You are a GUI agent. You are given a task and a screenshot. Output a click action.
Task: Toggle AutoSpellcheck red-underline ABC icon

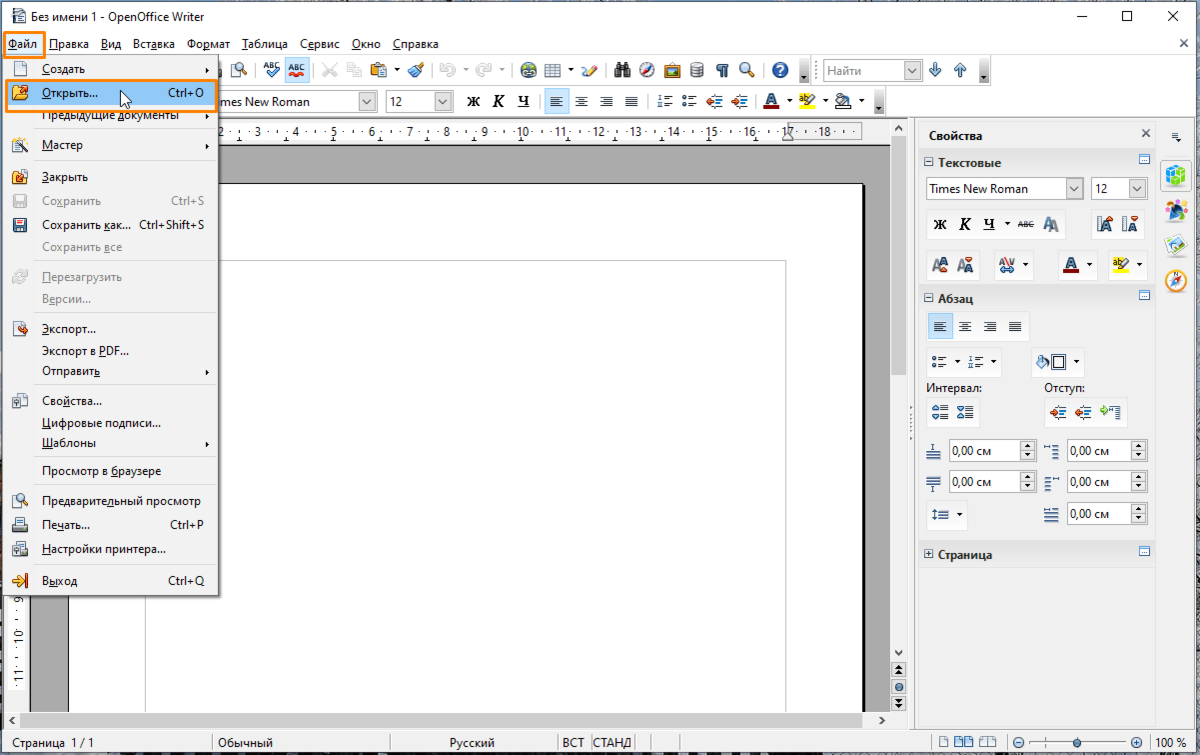click(297, 70)
